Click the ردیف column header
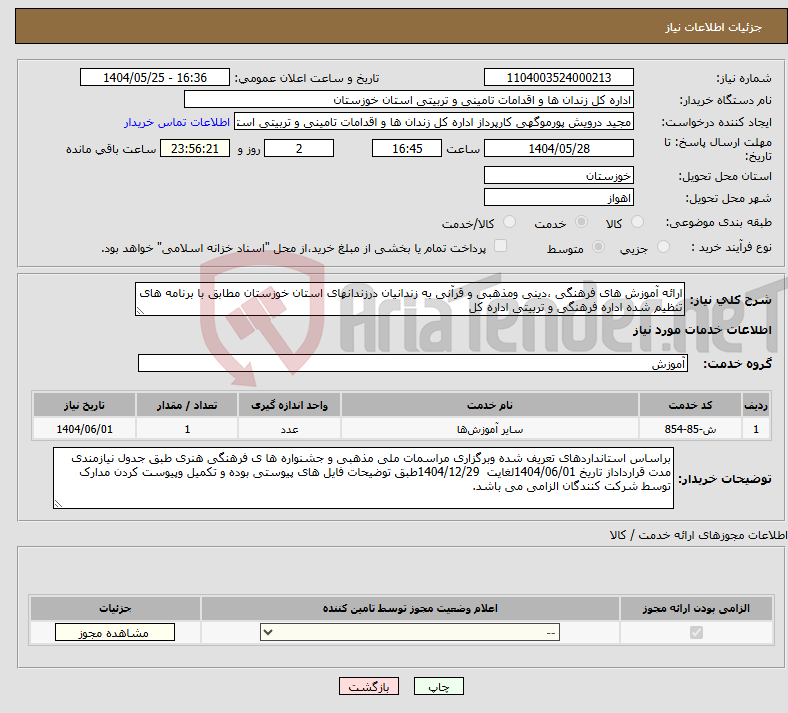 [x=756, y=405]
